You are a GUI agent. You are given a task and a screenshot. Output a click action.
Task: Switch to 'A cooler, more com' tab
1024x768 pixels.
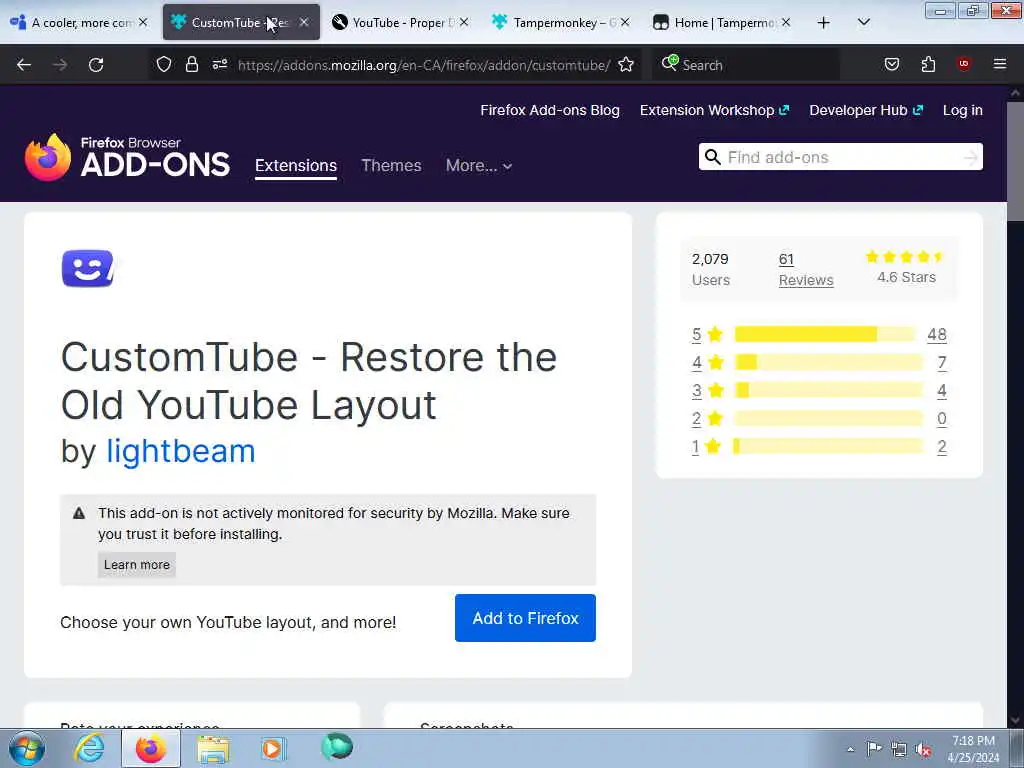[82, 23]
